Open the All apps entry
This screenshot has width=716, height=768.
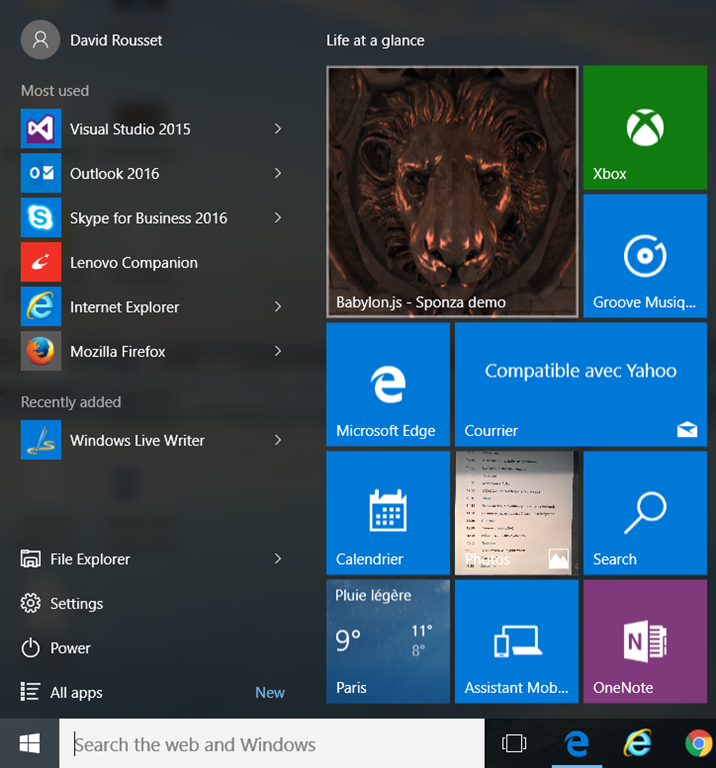click(x=152, y=692)
